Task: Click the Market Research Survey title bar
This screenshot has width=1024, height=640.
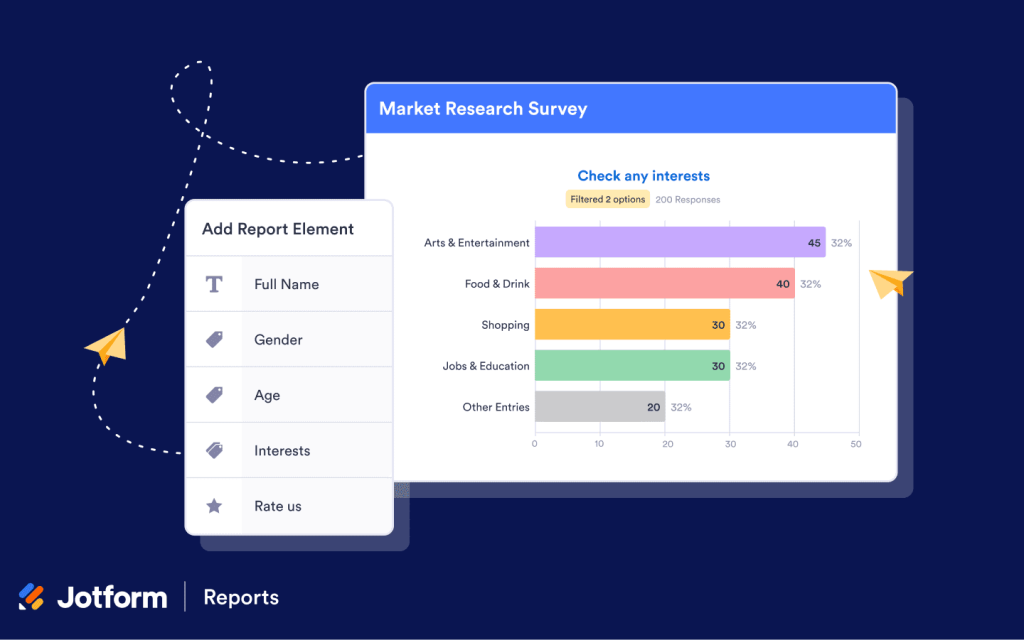Action: 630,109
